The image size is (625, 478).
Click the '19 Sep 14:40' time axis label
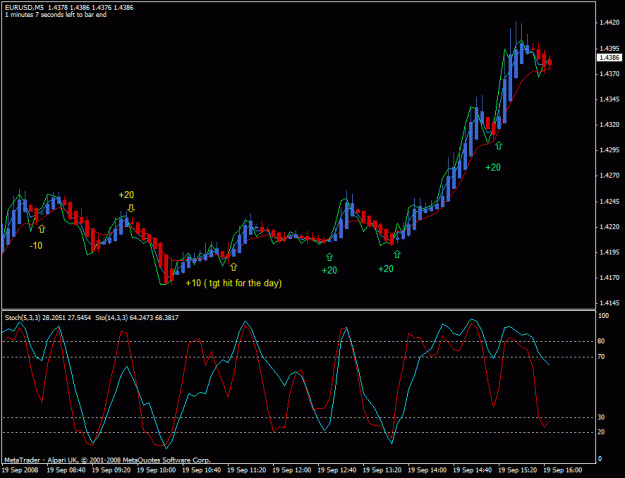473,470
